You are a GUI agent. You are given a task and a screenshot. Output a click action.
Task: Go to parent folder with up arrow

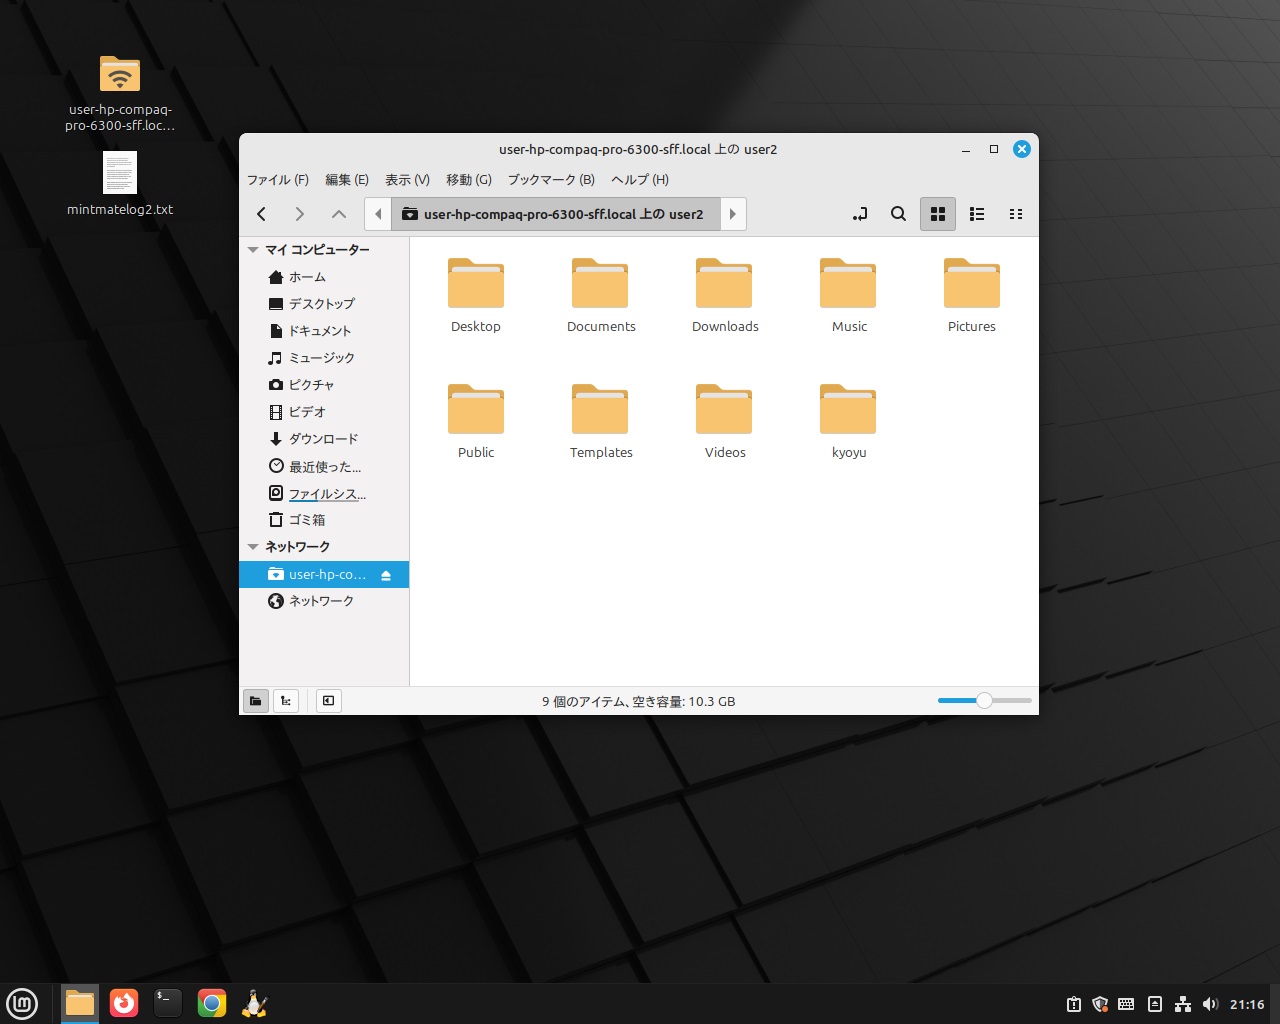click(339, 214)
